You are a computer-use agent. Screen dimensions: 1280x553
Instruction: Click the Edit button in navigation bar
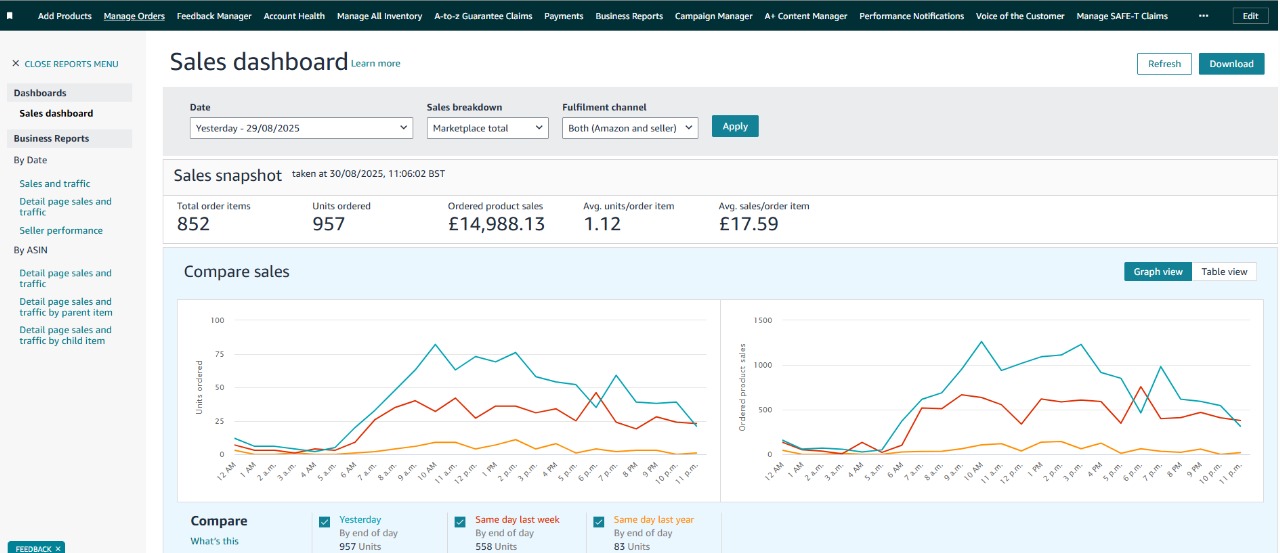point(1250,16)
